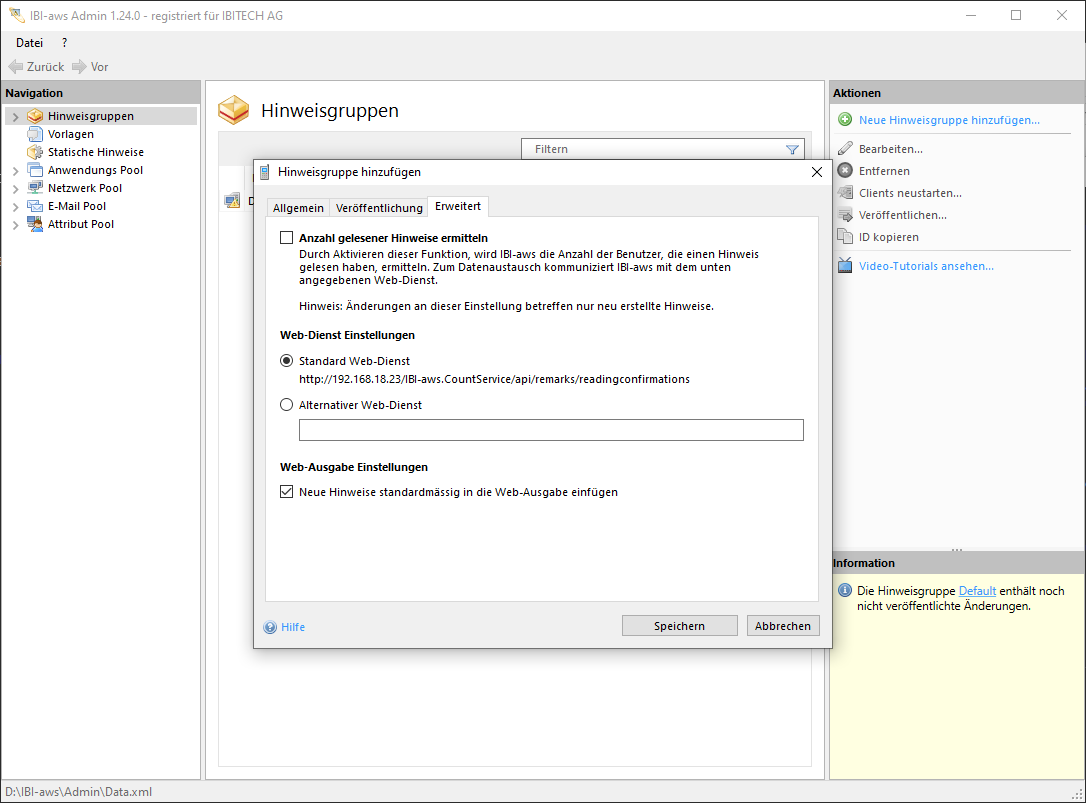Click the E-Mail Pool icon
The width and height of the screenshot is (1086, 803).
pos(35,206)
